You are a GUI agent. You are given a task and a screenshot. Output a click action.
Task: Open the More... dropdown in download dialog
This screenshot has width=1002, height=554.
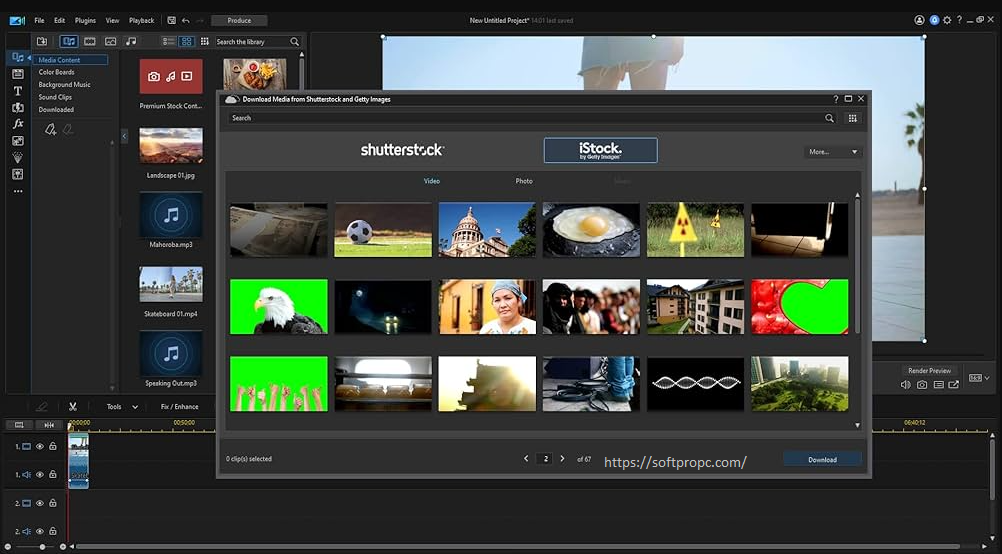point(833,152)
